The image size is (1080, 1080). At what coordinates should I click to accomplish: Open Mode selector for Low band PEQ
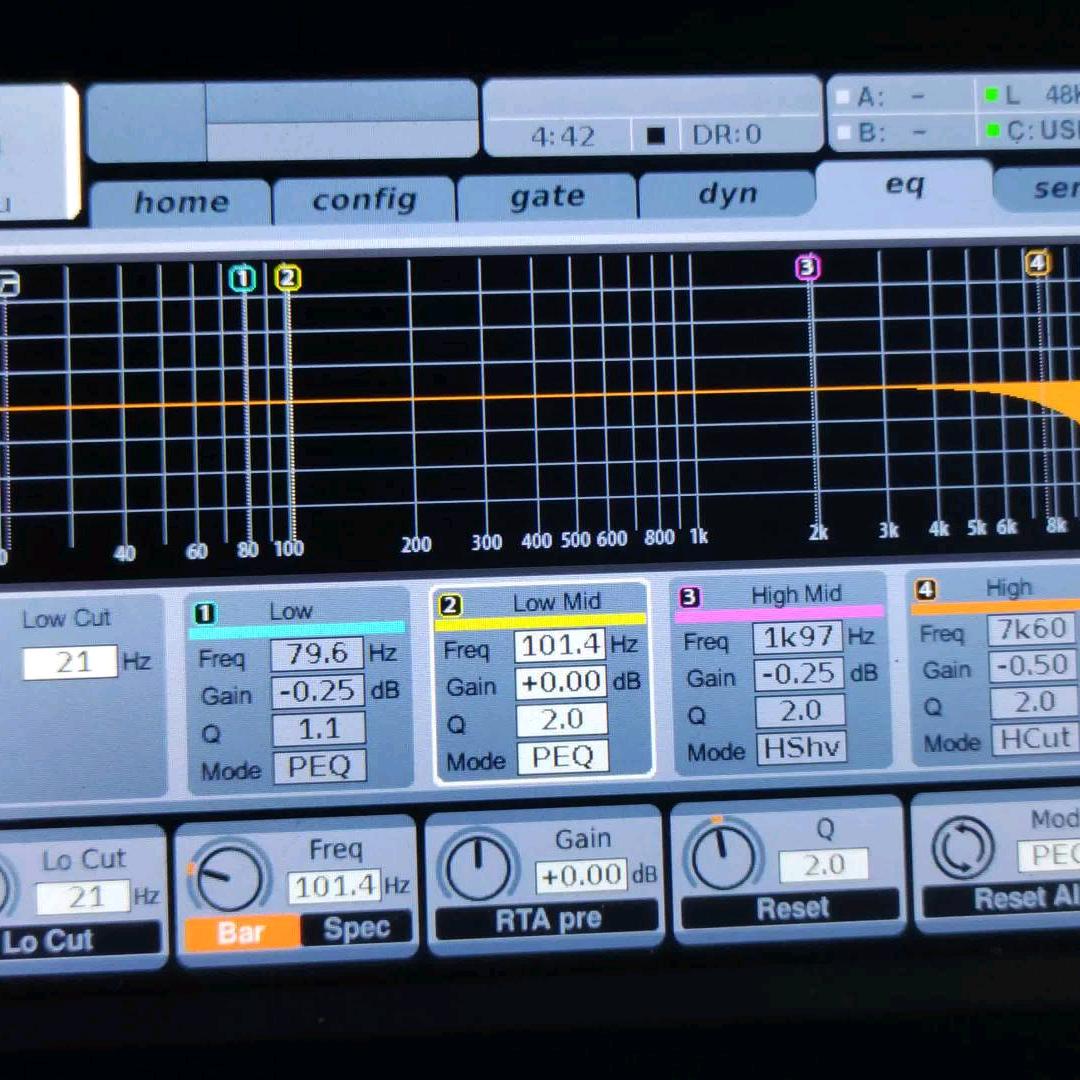[x=319, y=767]
